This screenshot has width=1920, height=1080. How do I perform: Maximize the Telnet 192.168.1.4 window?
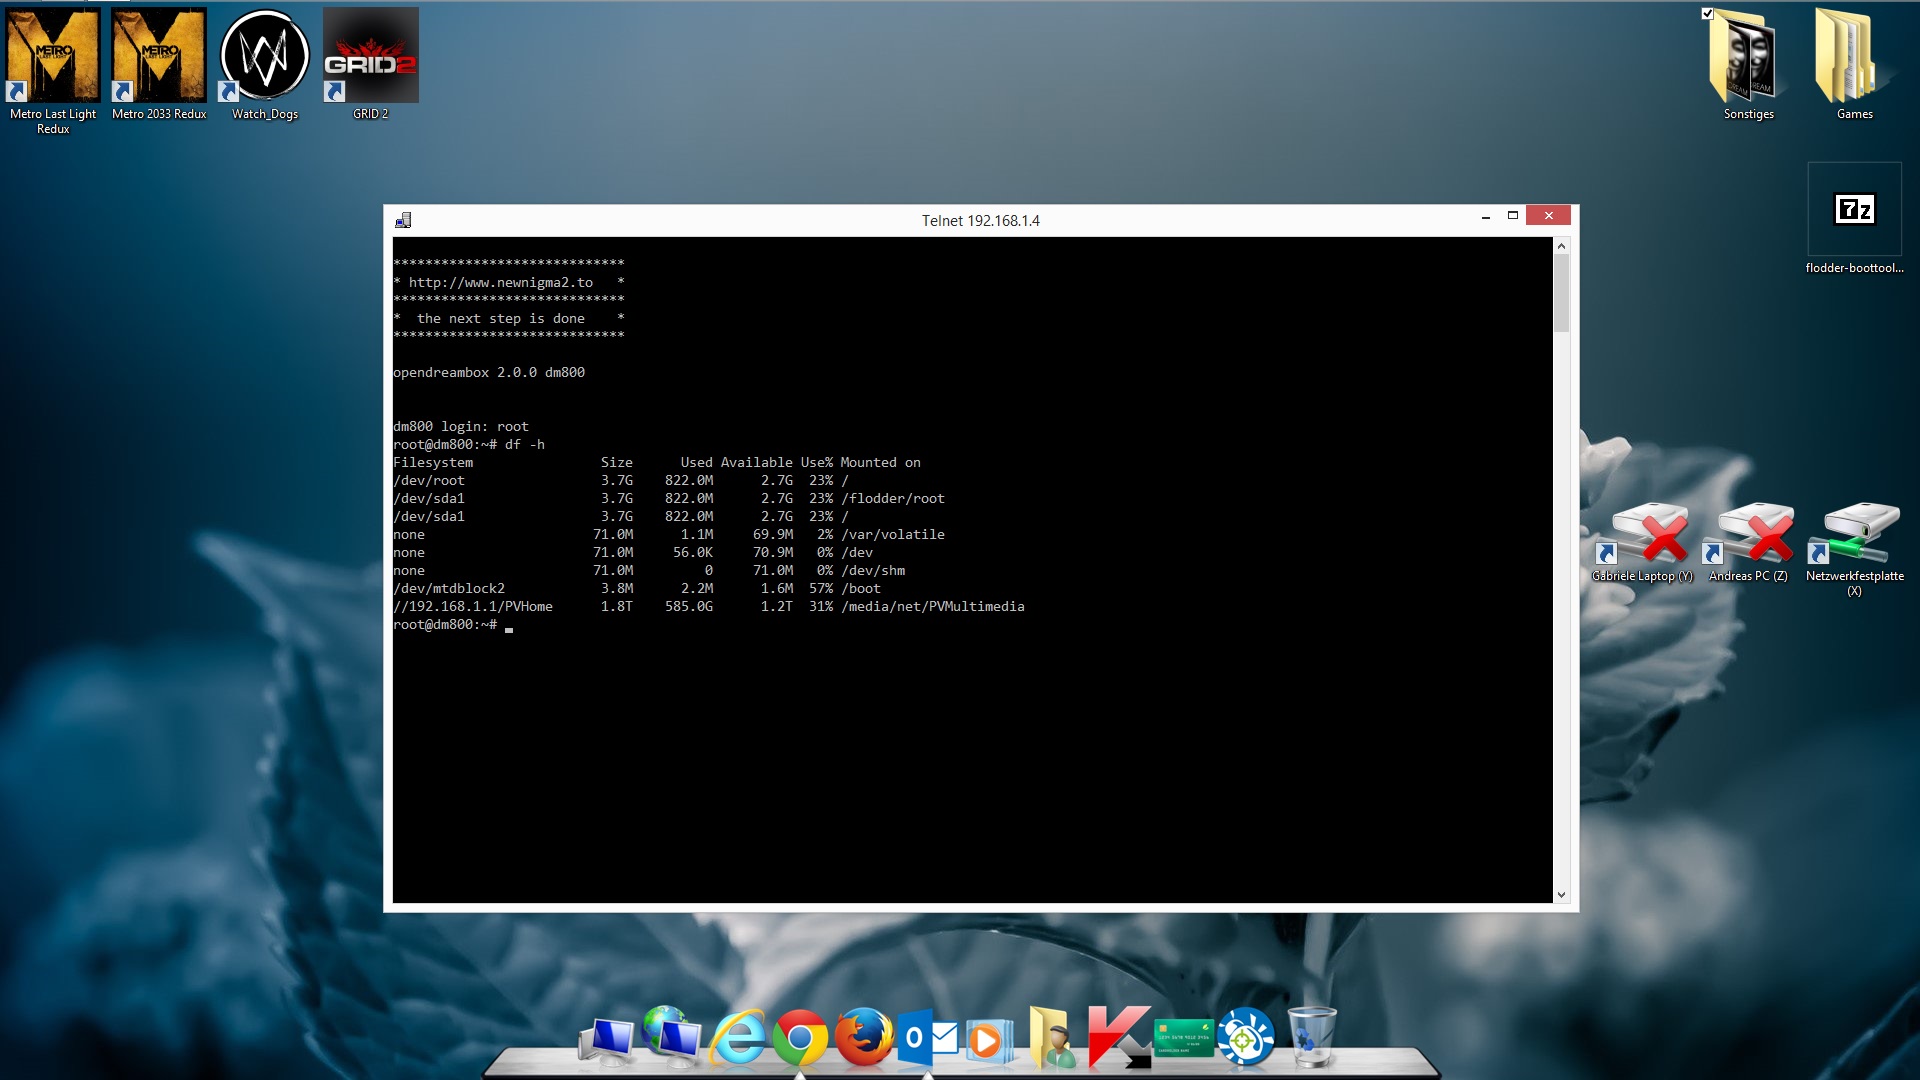click(1513, 216)
